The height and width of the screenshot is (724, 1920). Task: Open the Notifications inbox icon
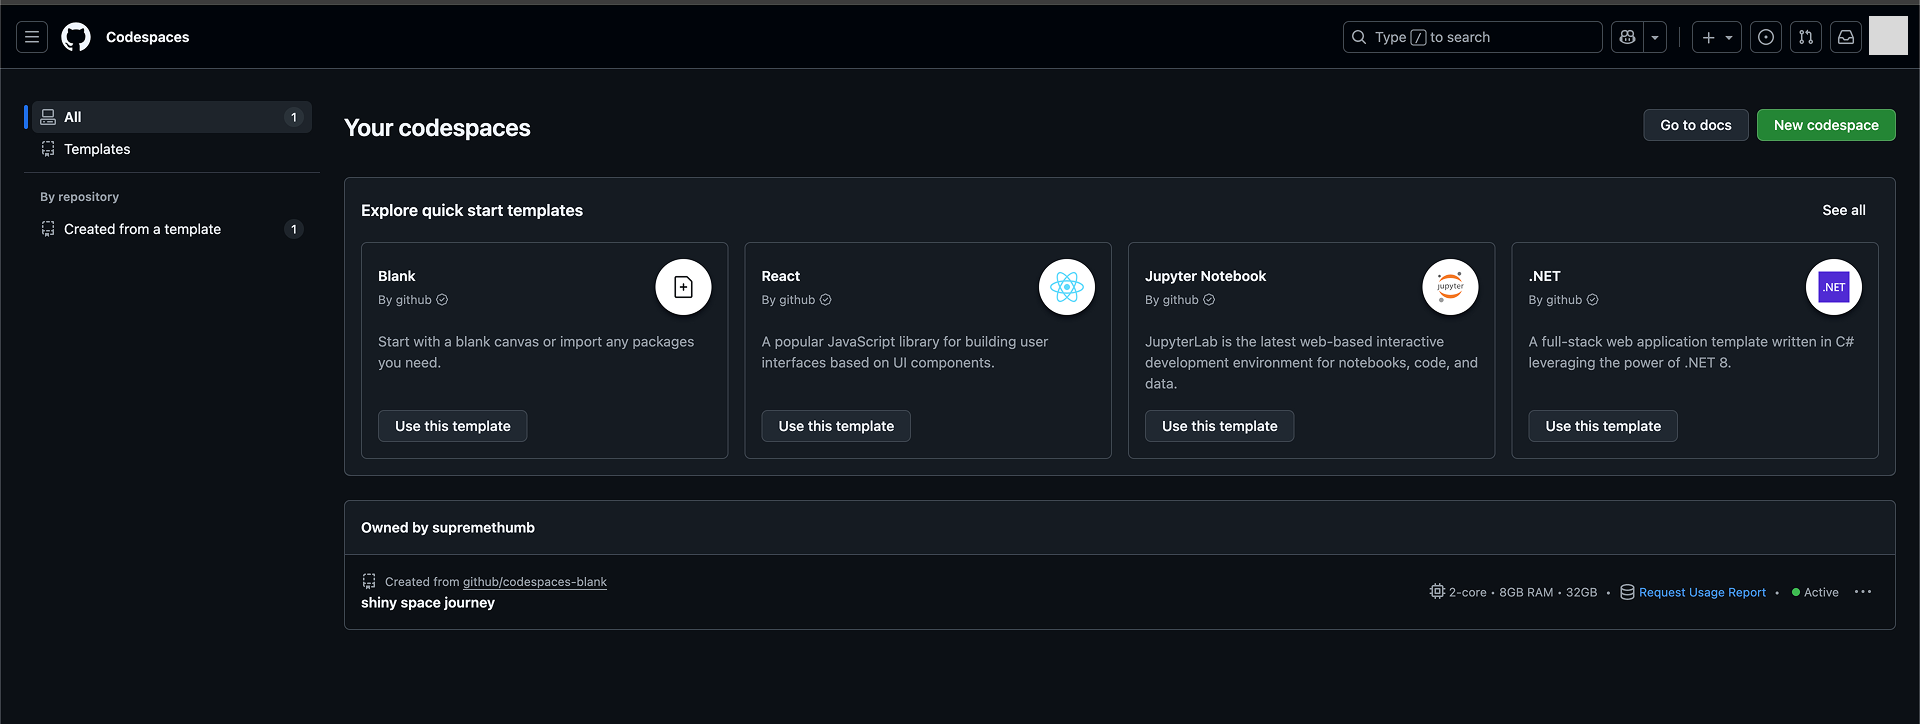tap(1846, 37)
